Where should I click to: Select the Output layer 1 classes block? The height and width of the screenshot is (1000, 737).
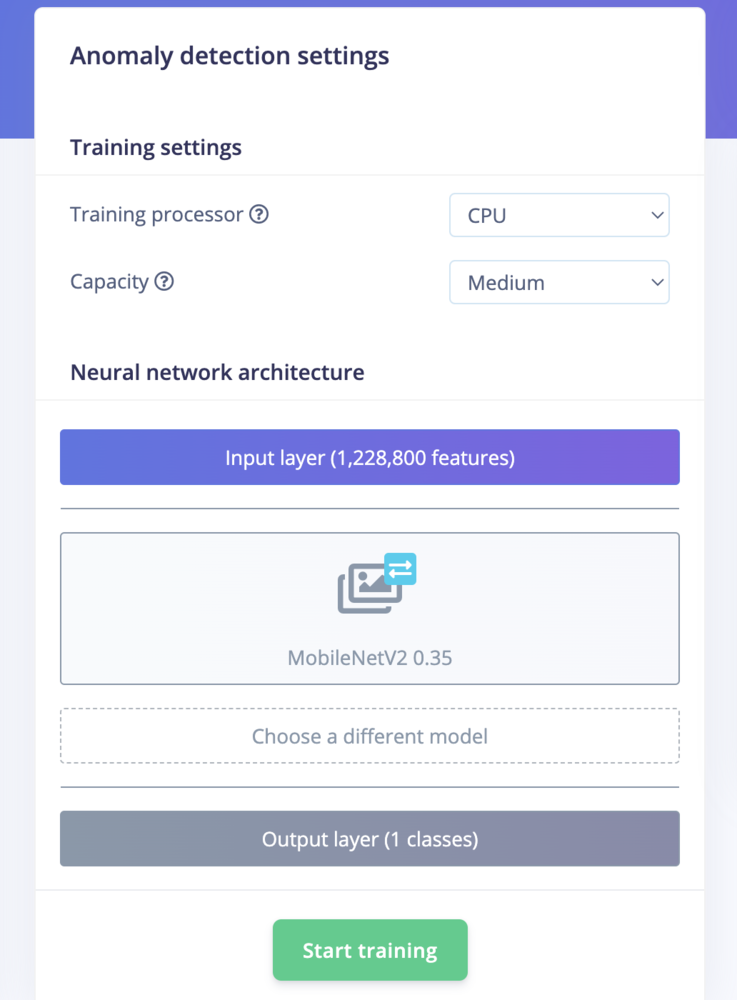coord(370,839)
